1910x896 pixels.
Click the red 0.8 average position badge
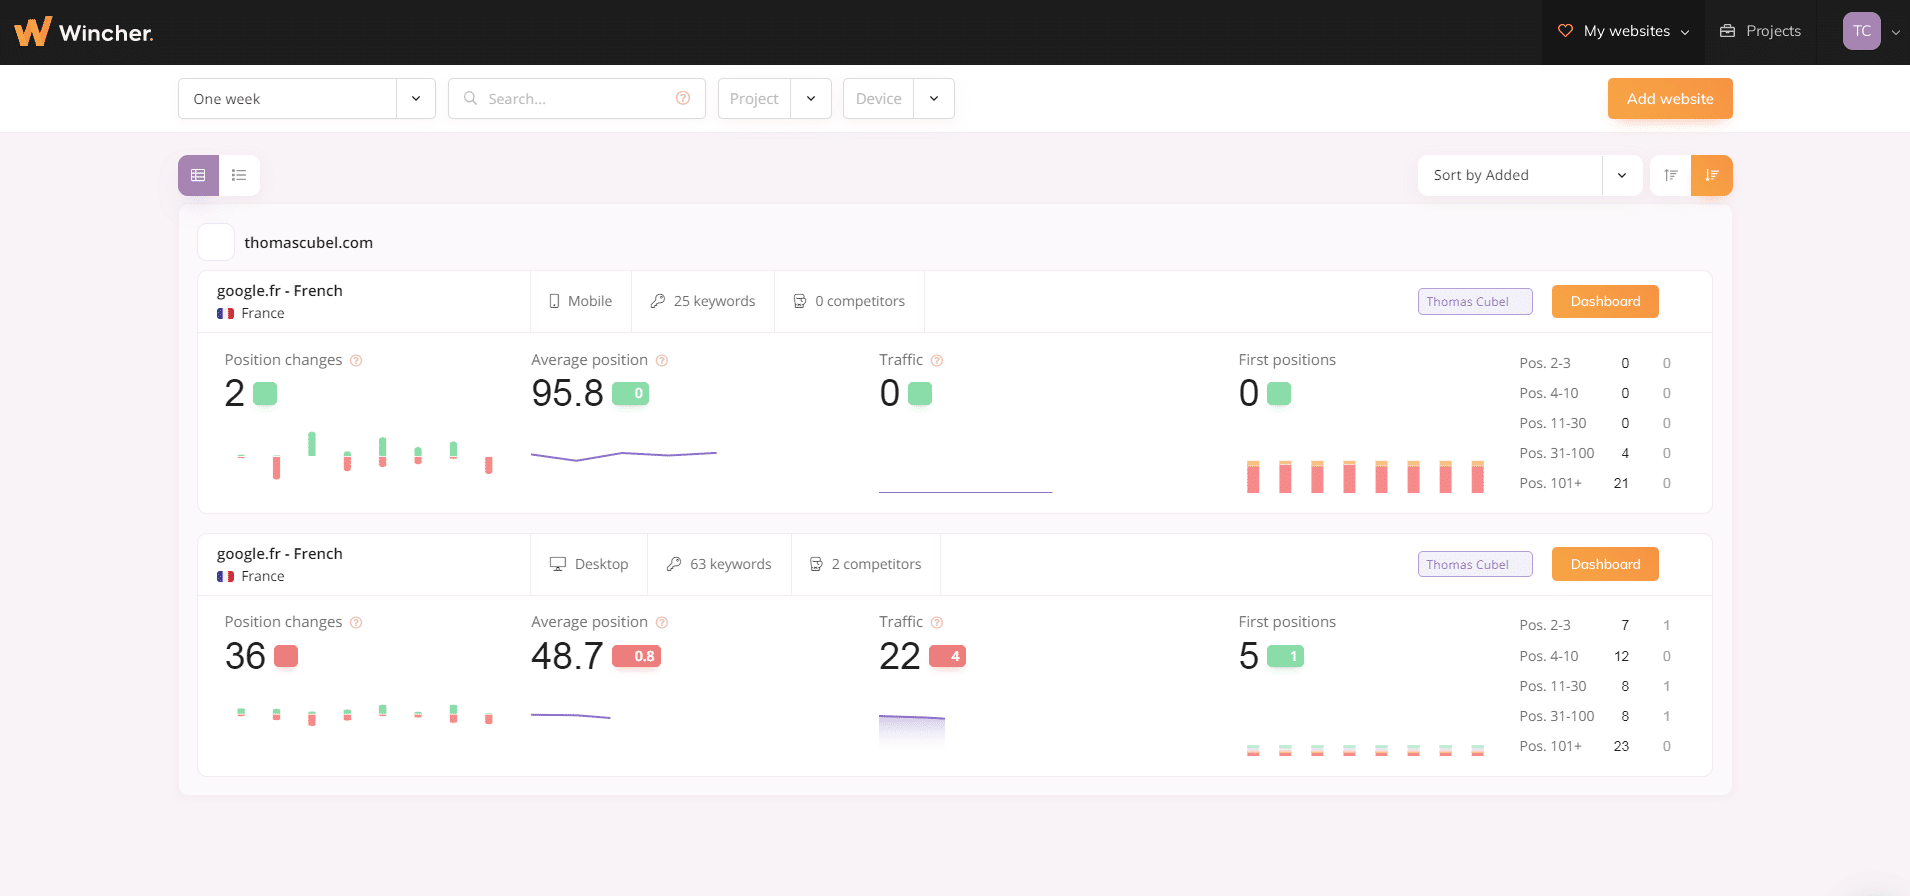tap(636, 656)
